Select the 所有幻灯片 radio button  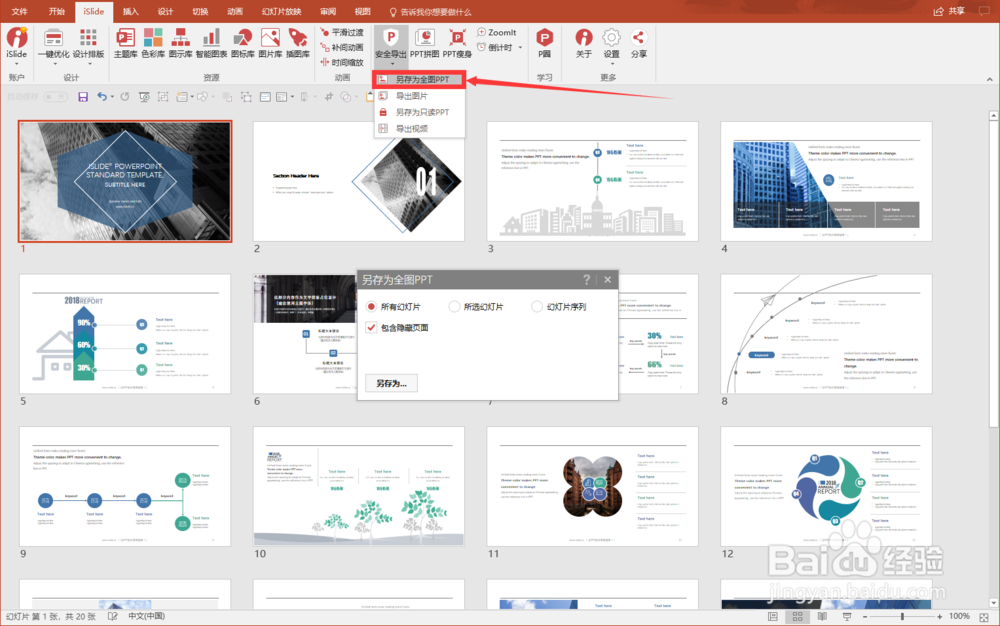tap(371, 307)
